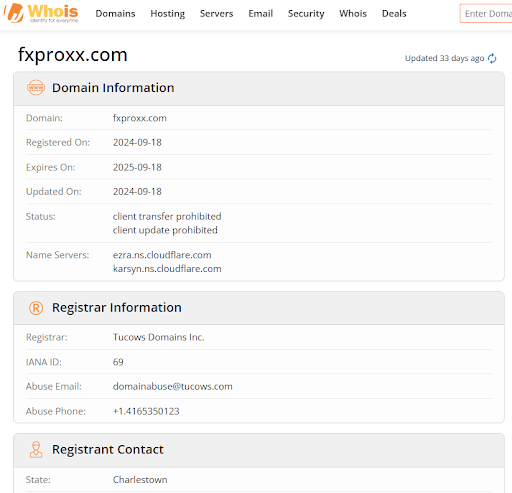Click abuse phone +1.4165350123

click(146, 411)
